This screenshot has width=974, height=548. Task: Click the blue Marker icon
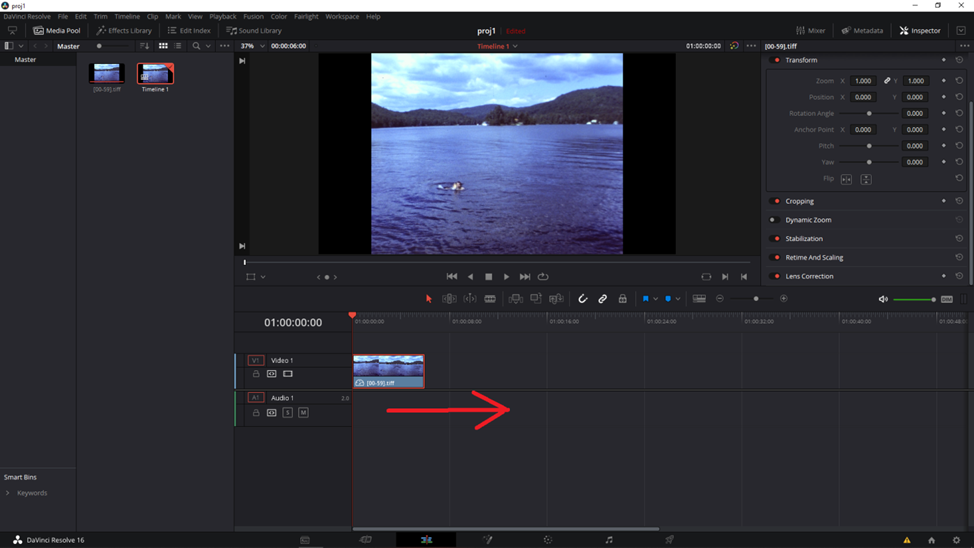coord(668,299)
